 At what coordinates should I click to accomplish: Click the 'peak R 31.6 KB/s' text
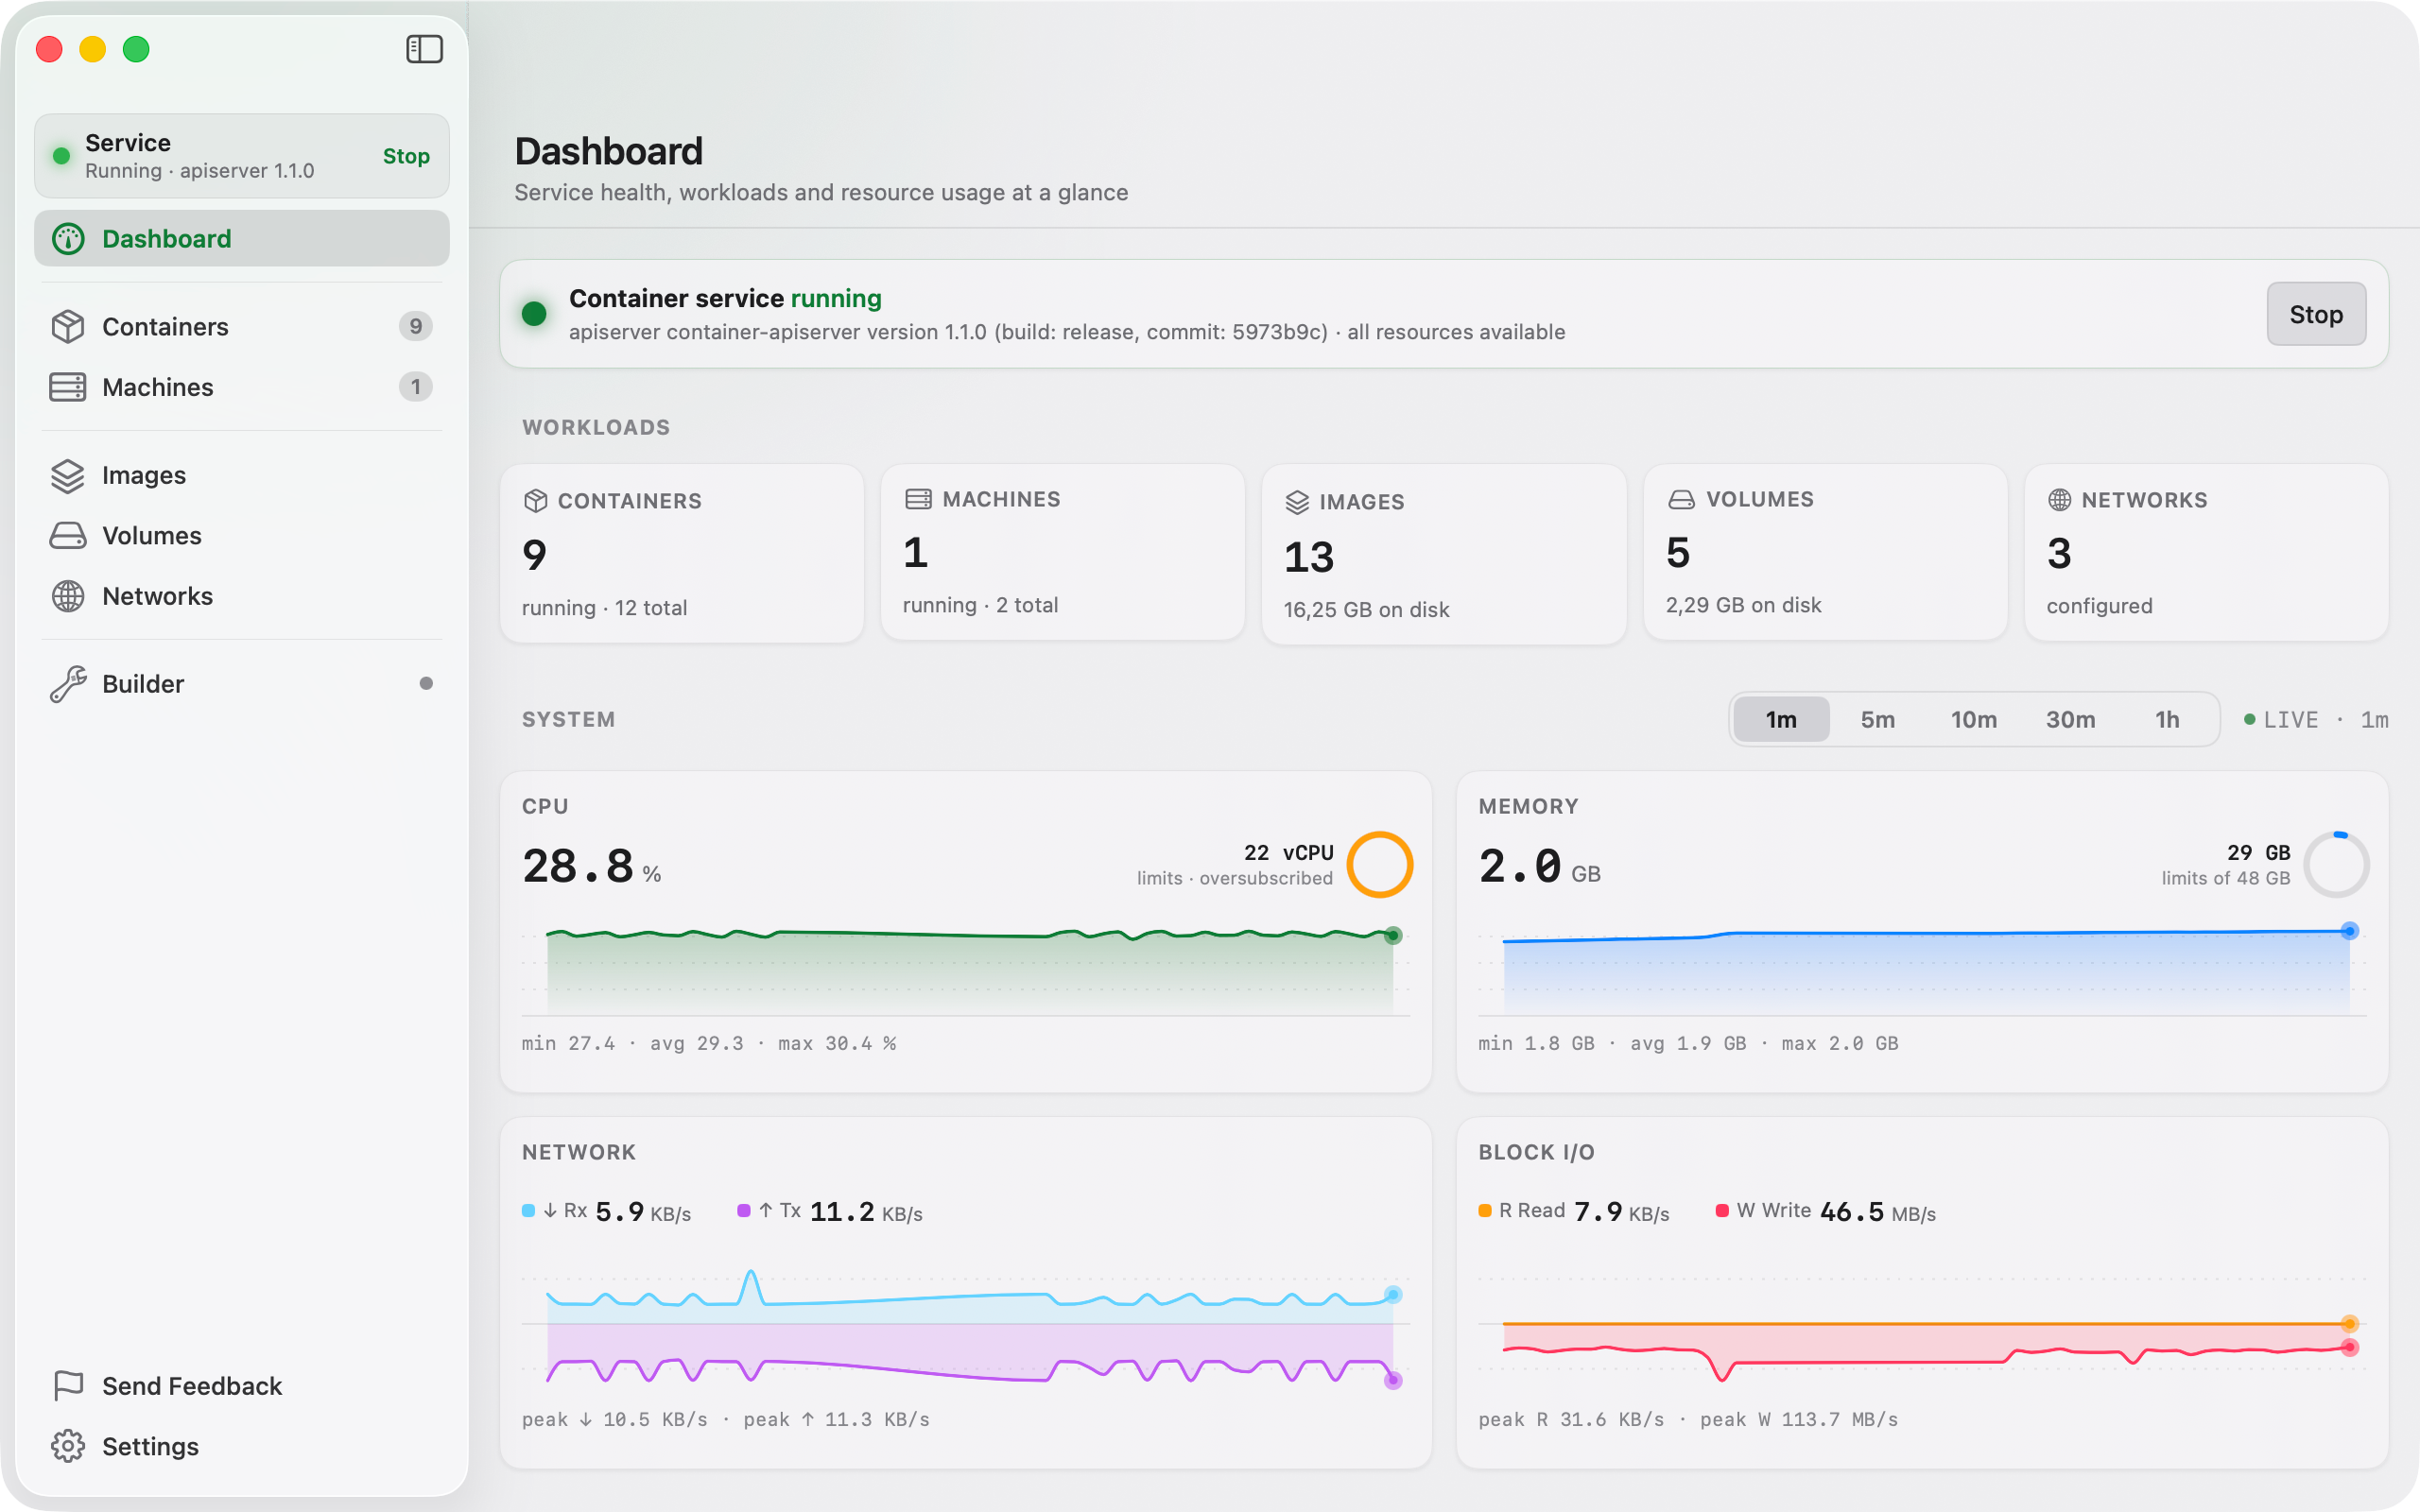1571,1419
